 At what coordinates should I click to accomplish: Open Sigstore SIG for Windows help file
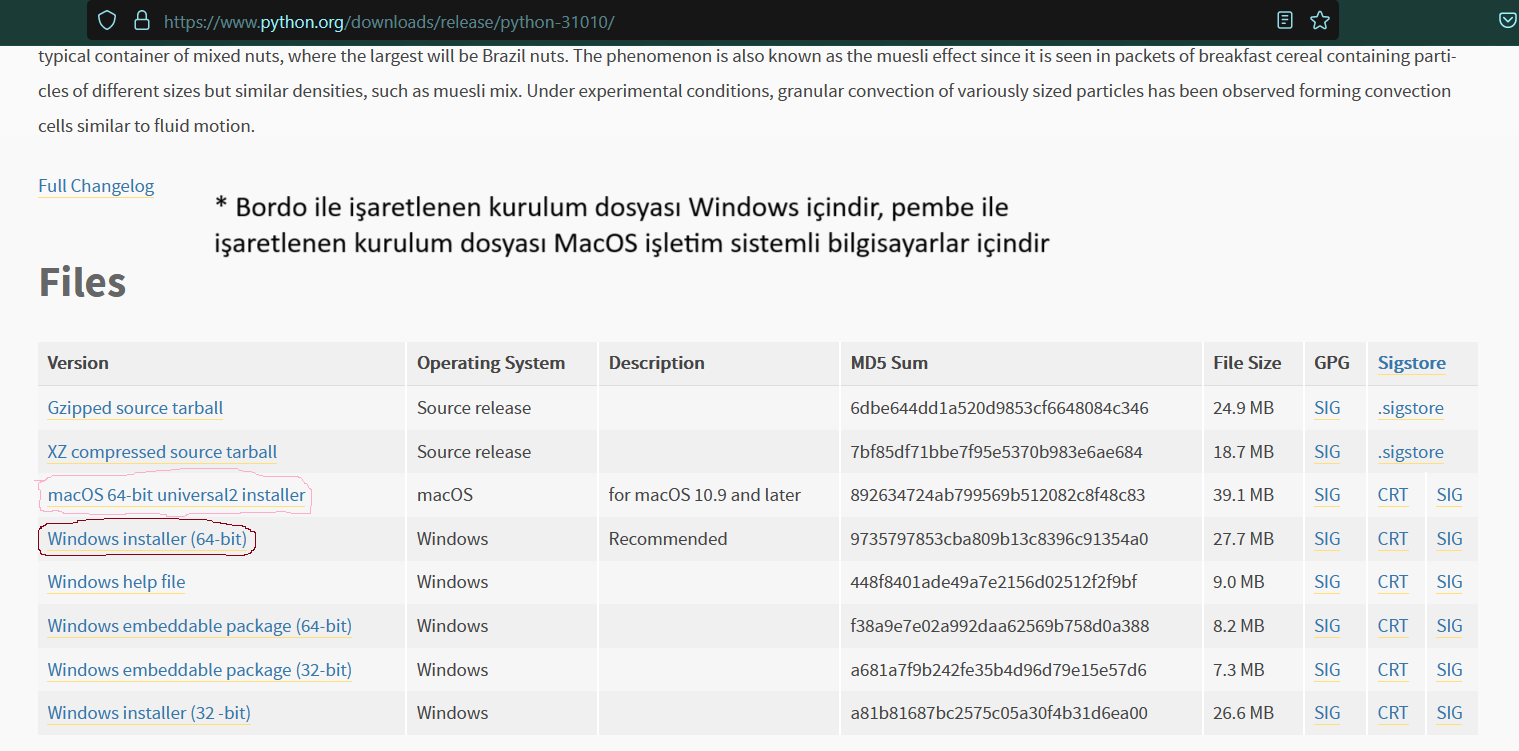pos(1449,582)
